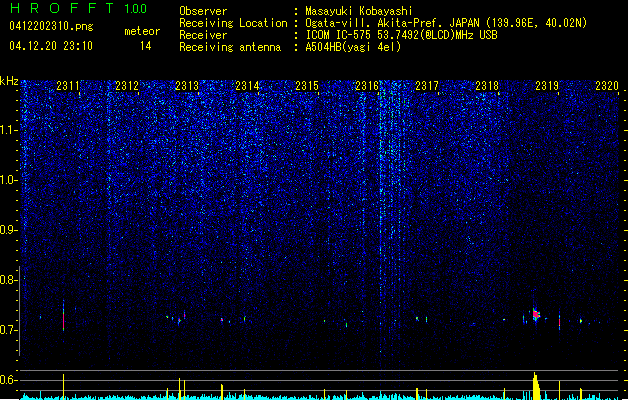Click the 0.6 kHz axis label

point(8,380)
